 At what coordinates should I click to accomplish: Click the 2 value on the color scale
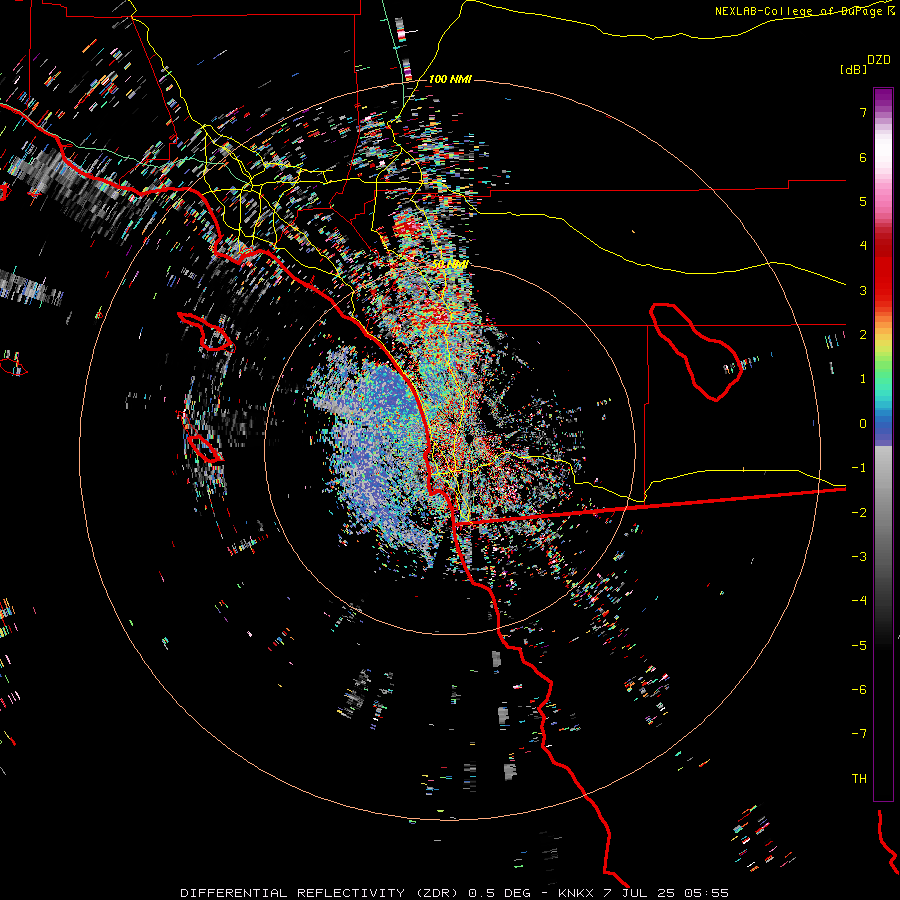pyautogui.click(x=863, y=335)
